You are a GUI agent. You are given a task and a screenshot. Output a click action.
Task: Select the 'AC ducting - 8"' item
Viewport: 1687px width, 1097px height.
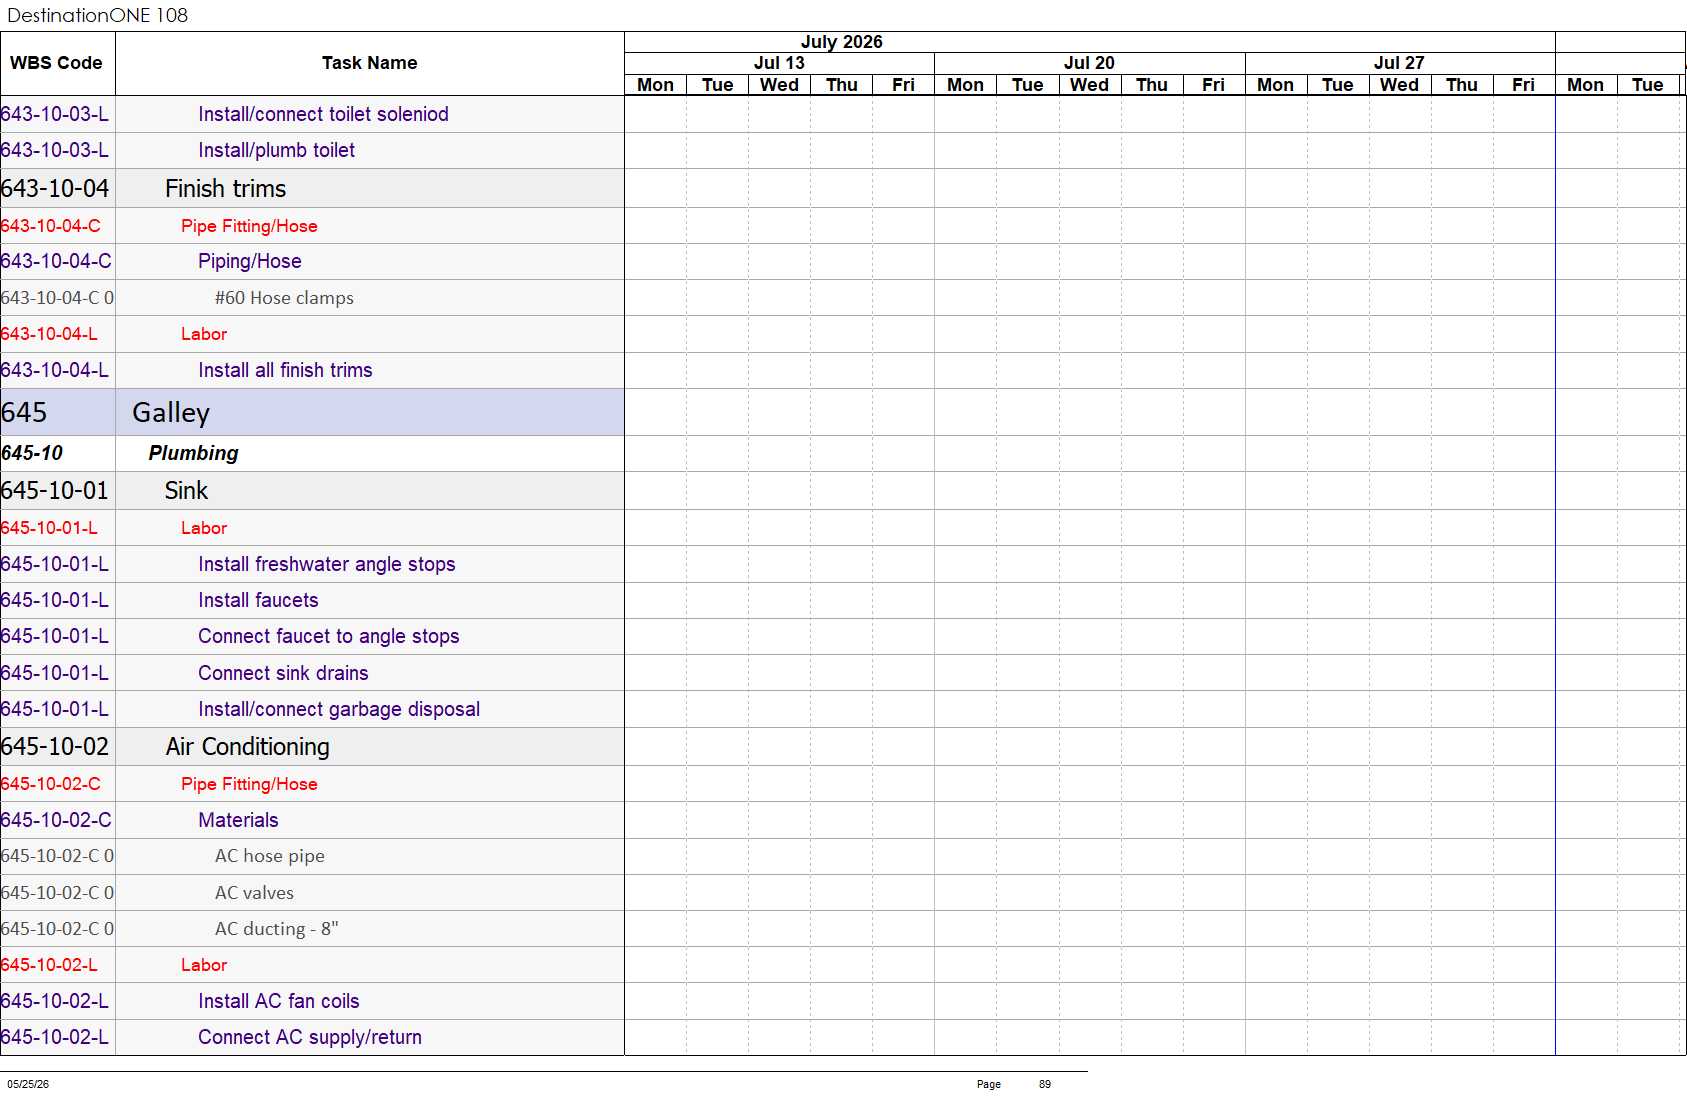pos(277,929)
